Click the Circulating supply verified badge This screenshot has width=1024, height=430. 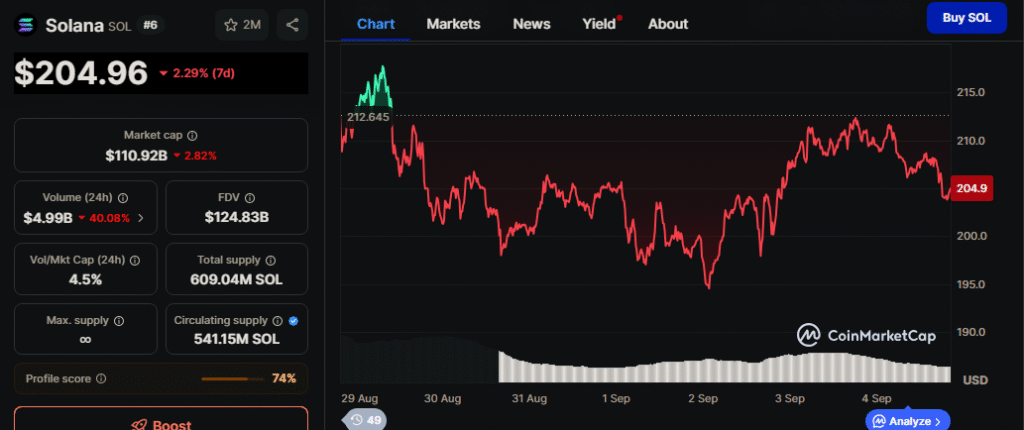pyautogui.click(x=293, y=321)
